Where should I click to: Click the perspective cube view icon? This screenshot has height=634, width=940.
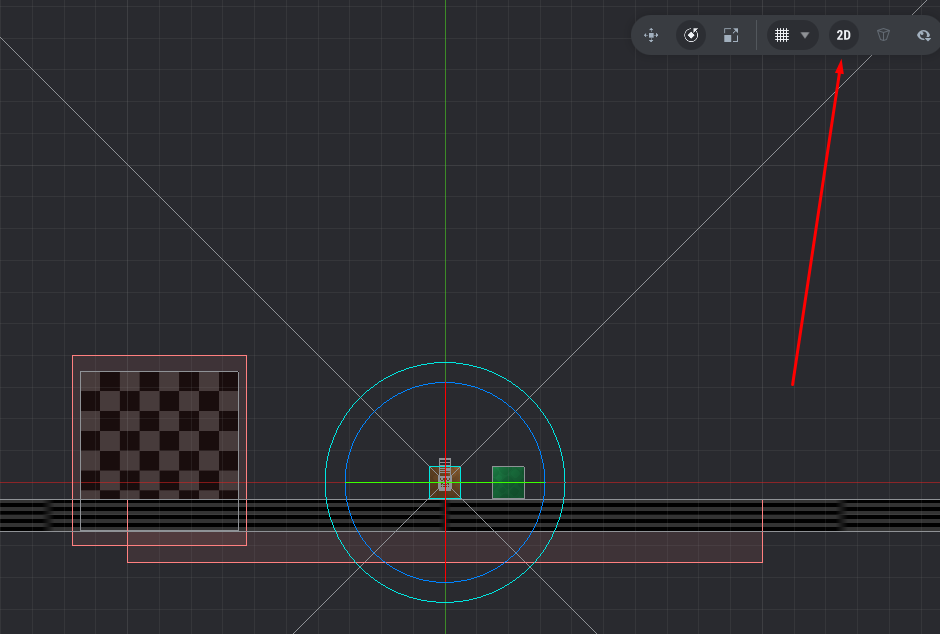click(883, 35)
